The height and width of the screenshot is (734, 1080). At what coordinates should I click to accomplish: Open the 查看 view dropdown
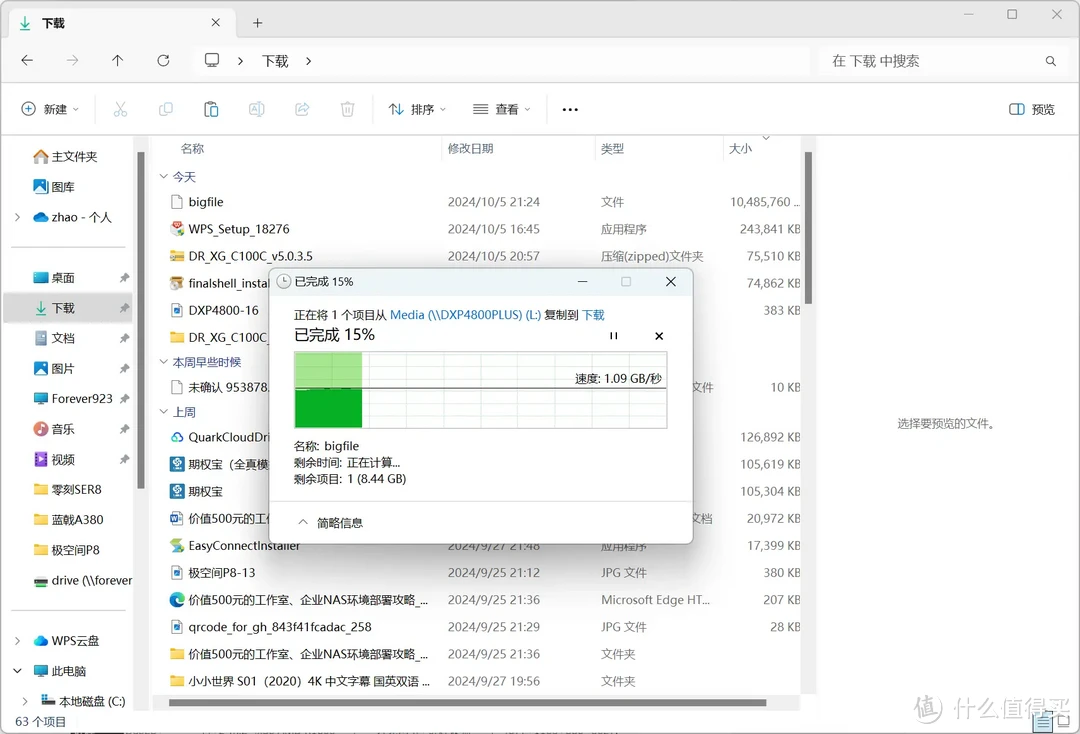pos(501,109)
